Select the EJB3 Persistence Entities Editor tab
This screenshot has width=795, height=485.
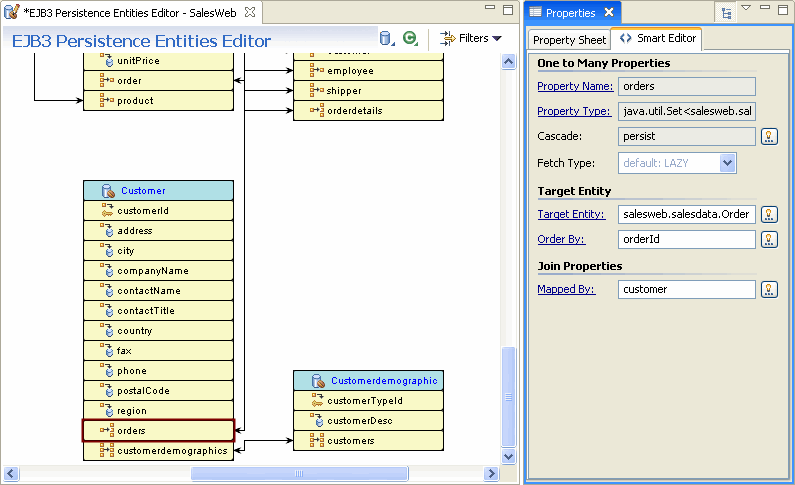[x=130, y=13]
